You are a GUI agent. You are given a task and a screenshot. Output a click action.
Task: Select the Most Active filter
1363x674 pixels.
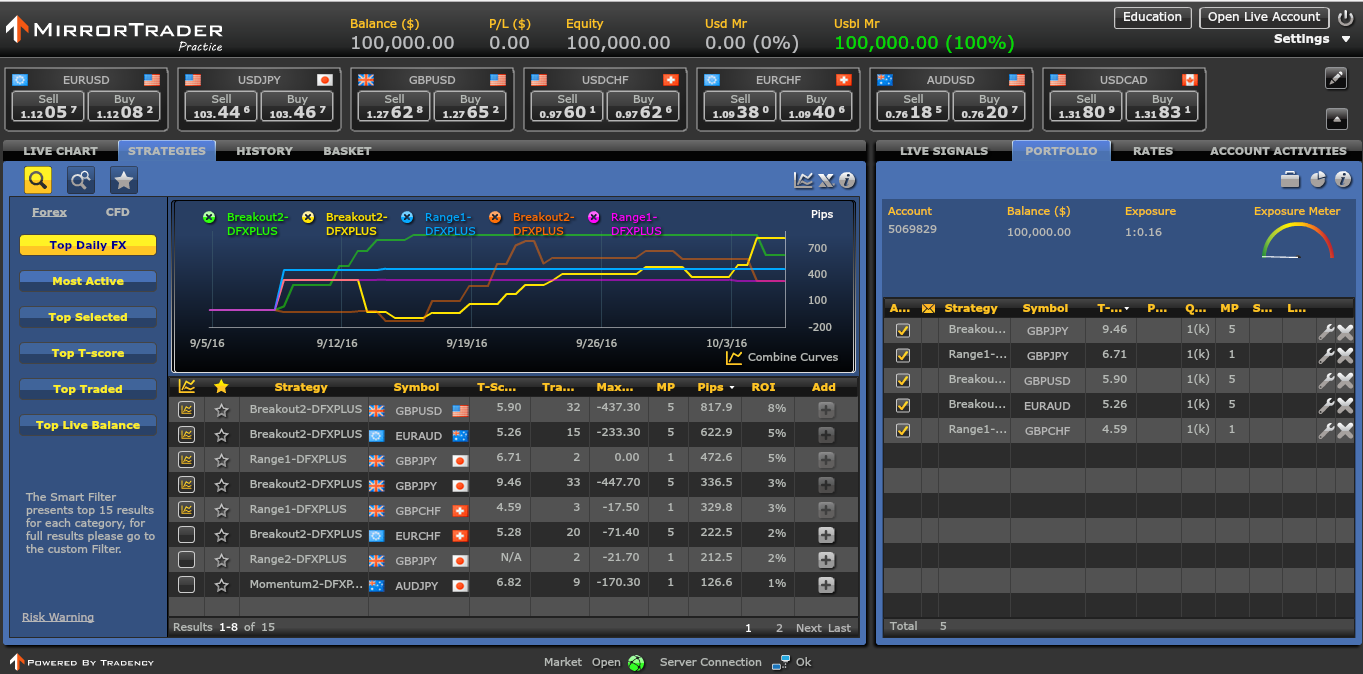(x=88, y=281)
